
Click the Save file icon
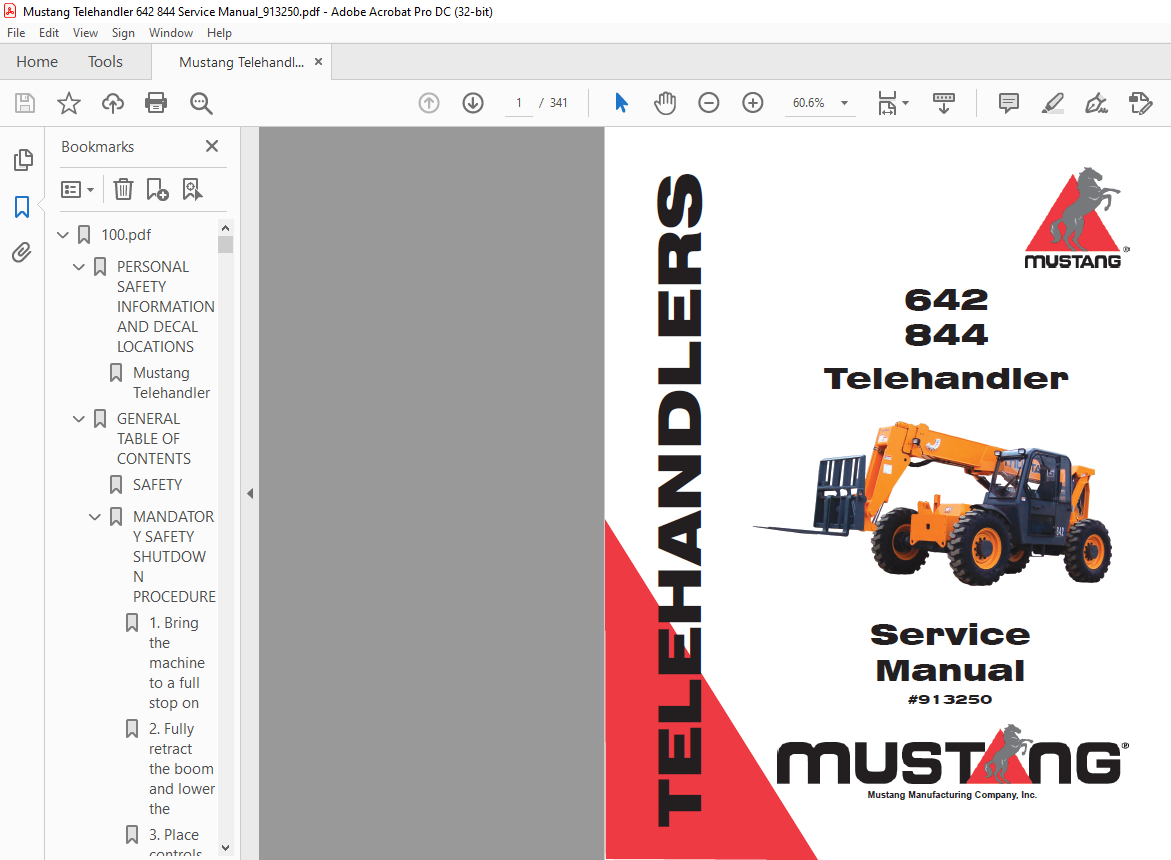25,103
